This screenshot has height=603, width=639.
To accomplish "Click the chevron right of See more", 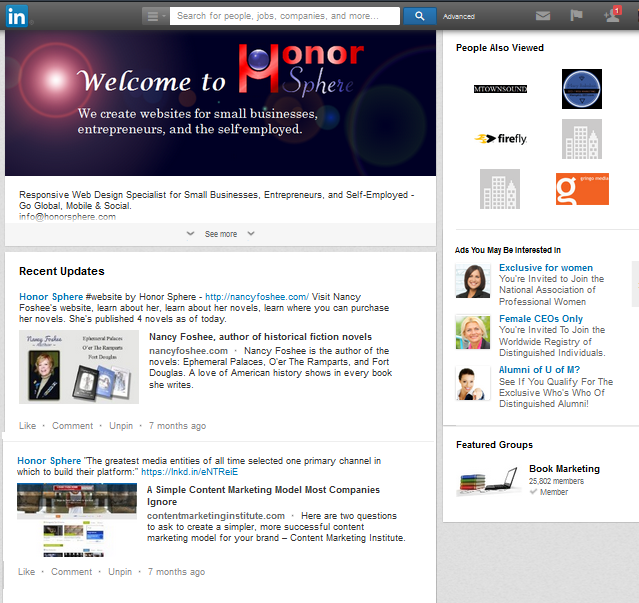I will point(251,233).
